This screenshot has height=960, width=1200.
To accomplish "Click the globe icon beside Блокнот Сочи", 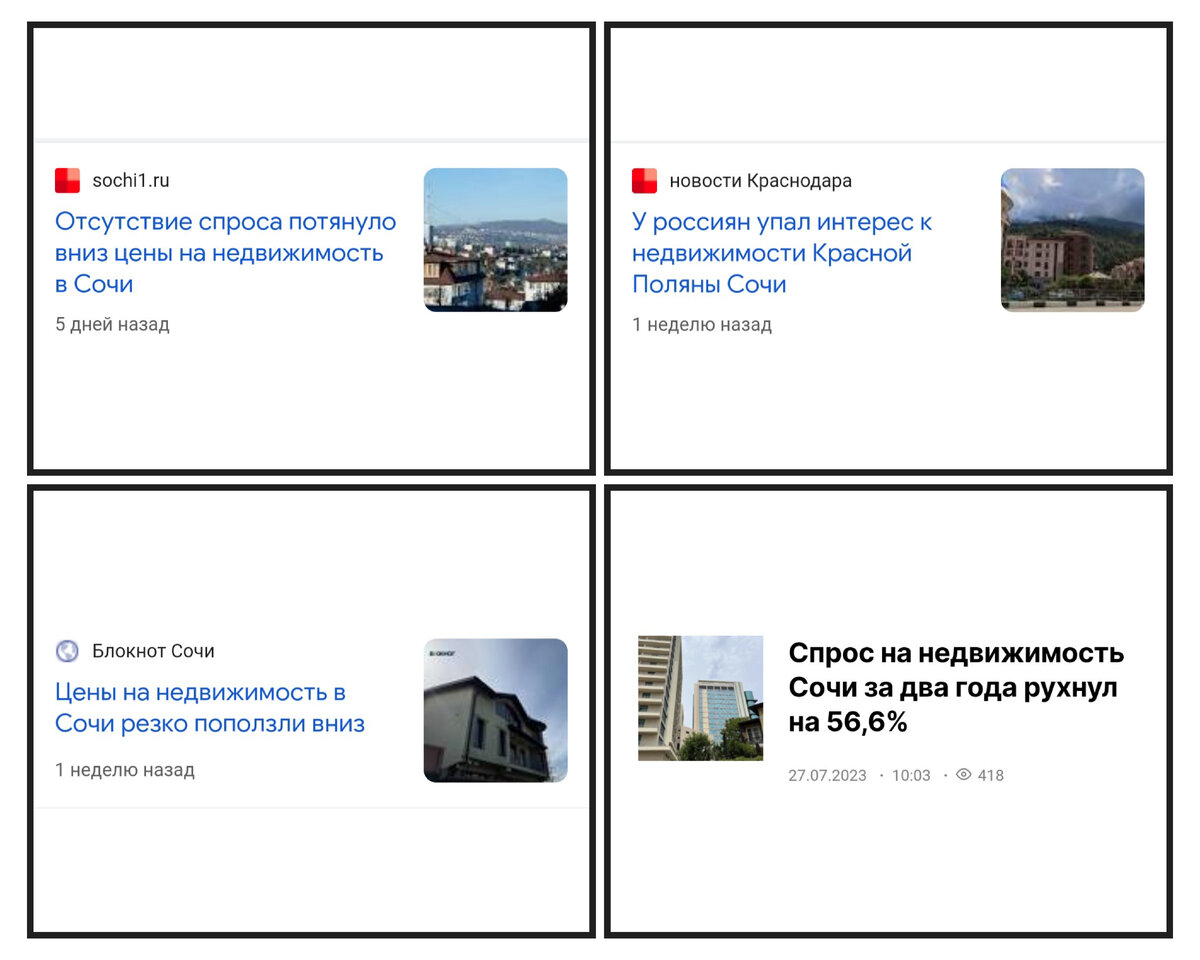I will [67, 651].
